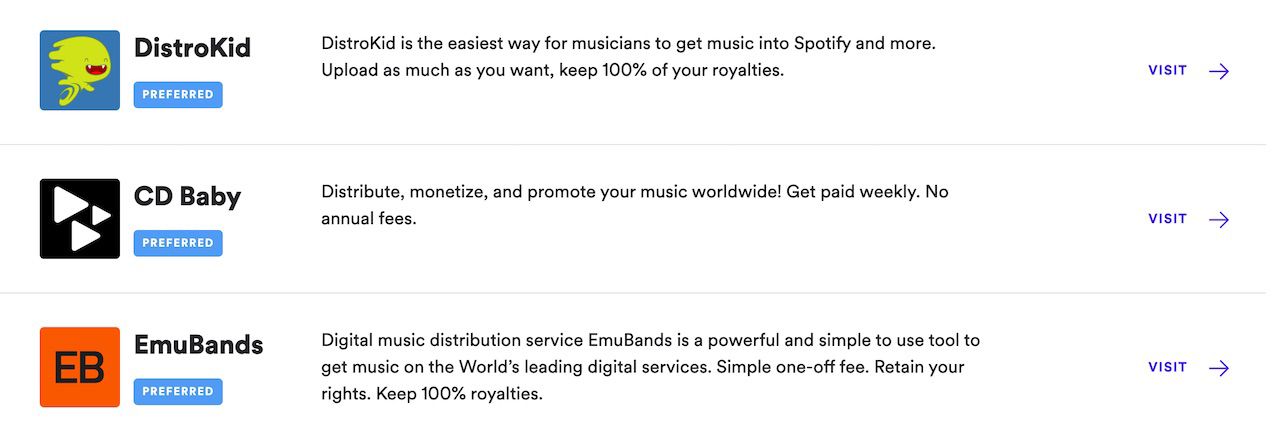Viewport: 1280px width, 442px height.
Task: Click the orange EmuBands EB logo
Action: 80,367
